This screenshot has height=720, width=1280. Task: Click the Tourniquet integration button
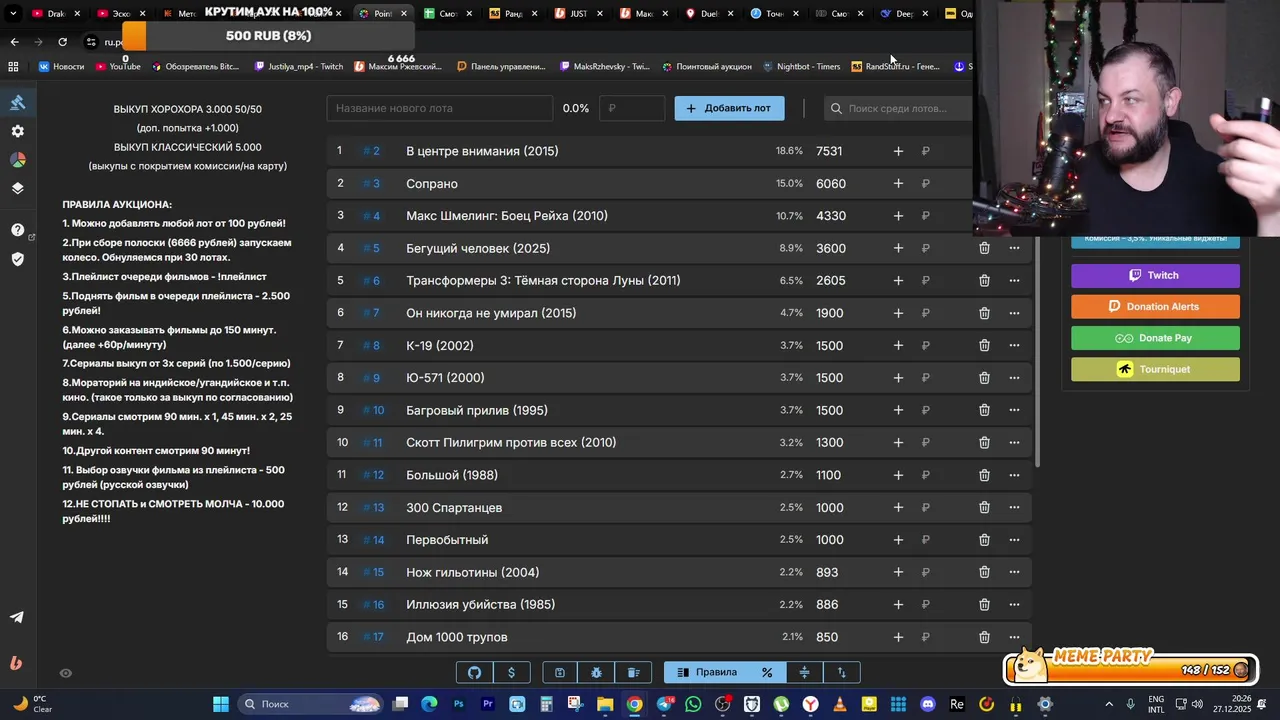coord(1155,369)
